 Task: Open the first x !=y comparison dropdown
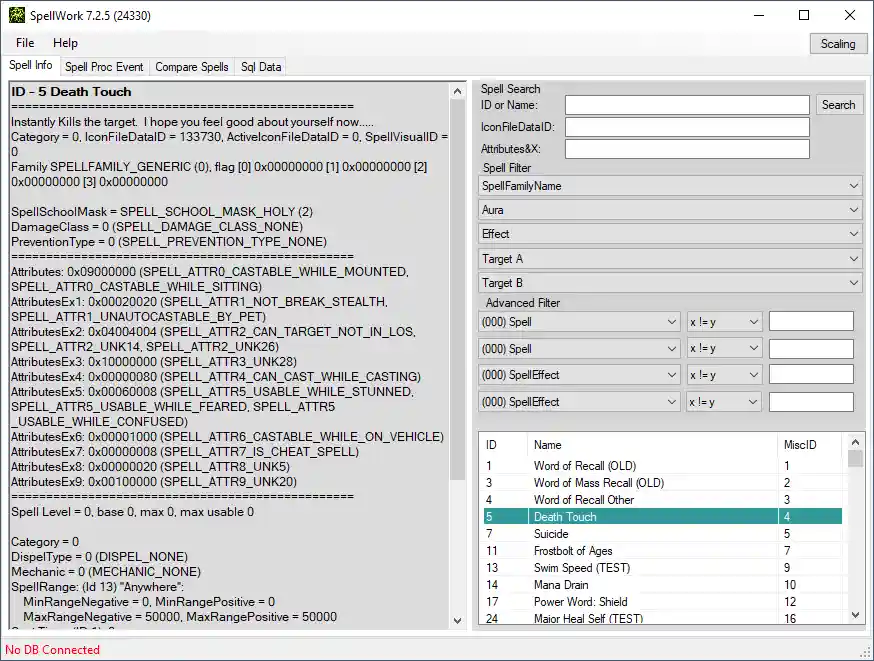tap(724, 320)
